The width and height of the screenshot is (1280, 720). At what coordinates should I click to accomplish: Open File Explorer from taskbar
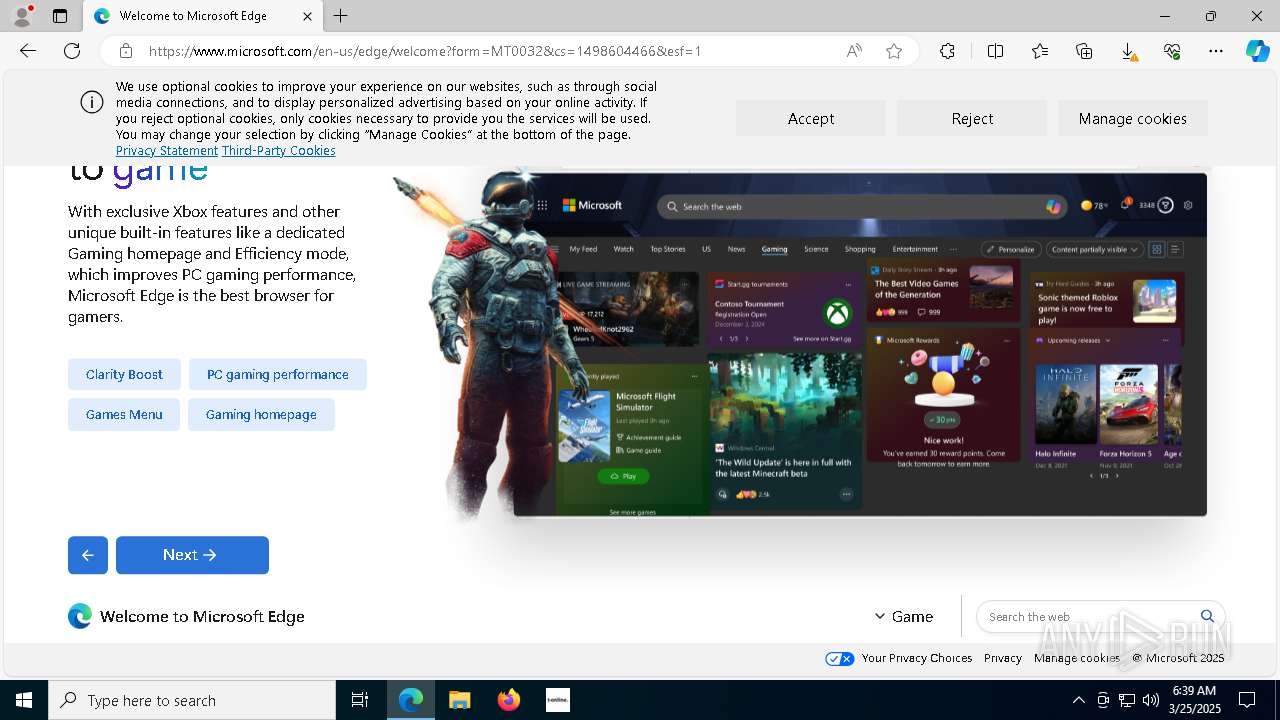click(x=460, y=700)
